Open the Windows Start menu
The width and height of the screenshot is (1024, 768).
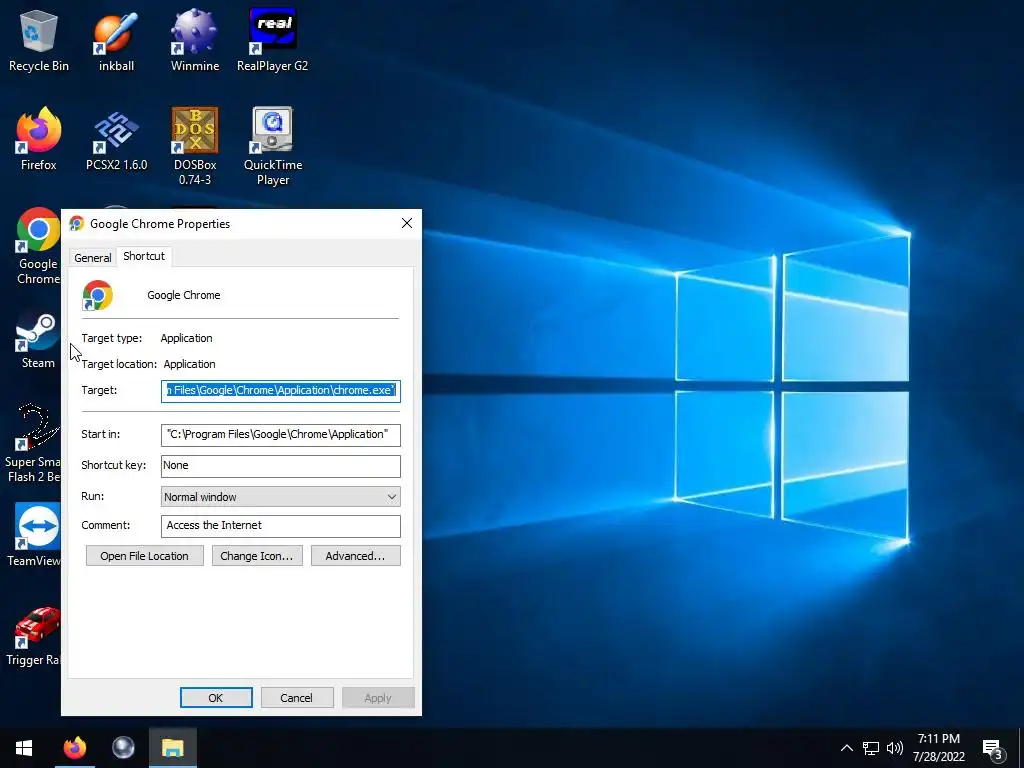(x=24, y=748)
